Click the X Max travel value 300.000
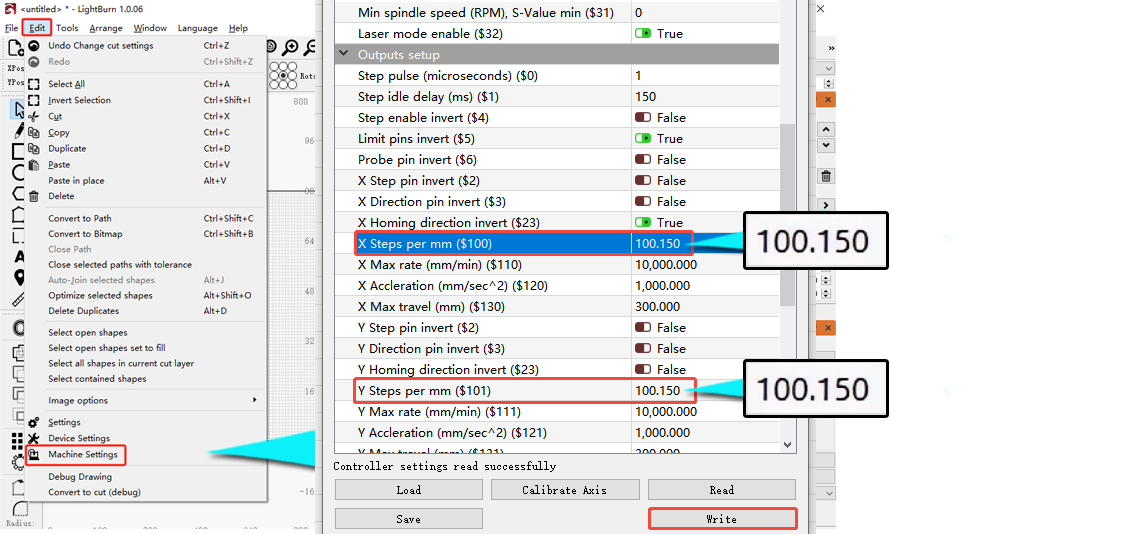This screenshot has height=534, width=1141. pos(658,307)
